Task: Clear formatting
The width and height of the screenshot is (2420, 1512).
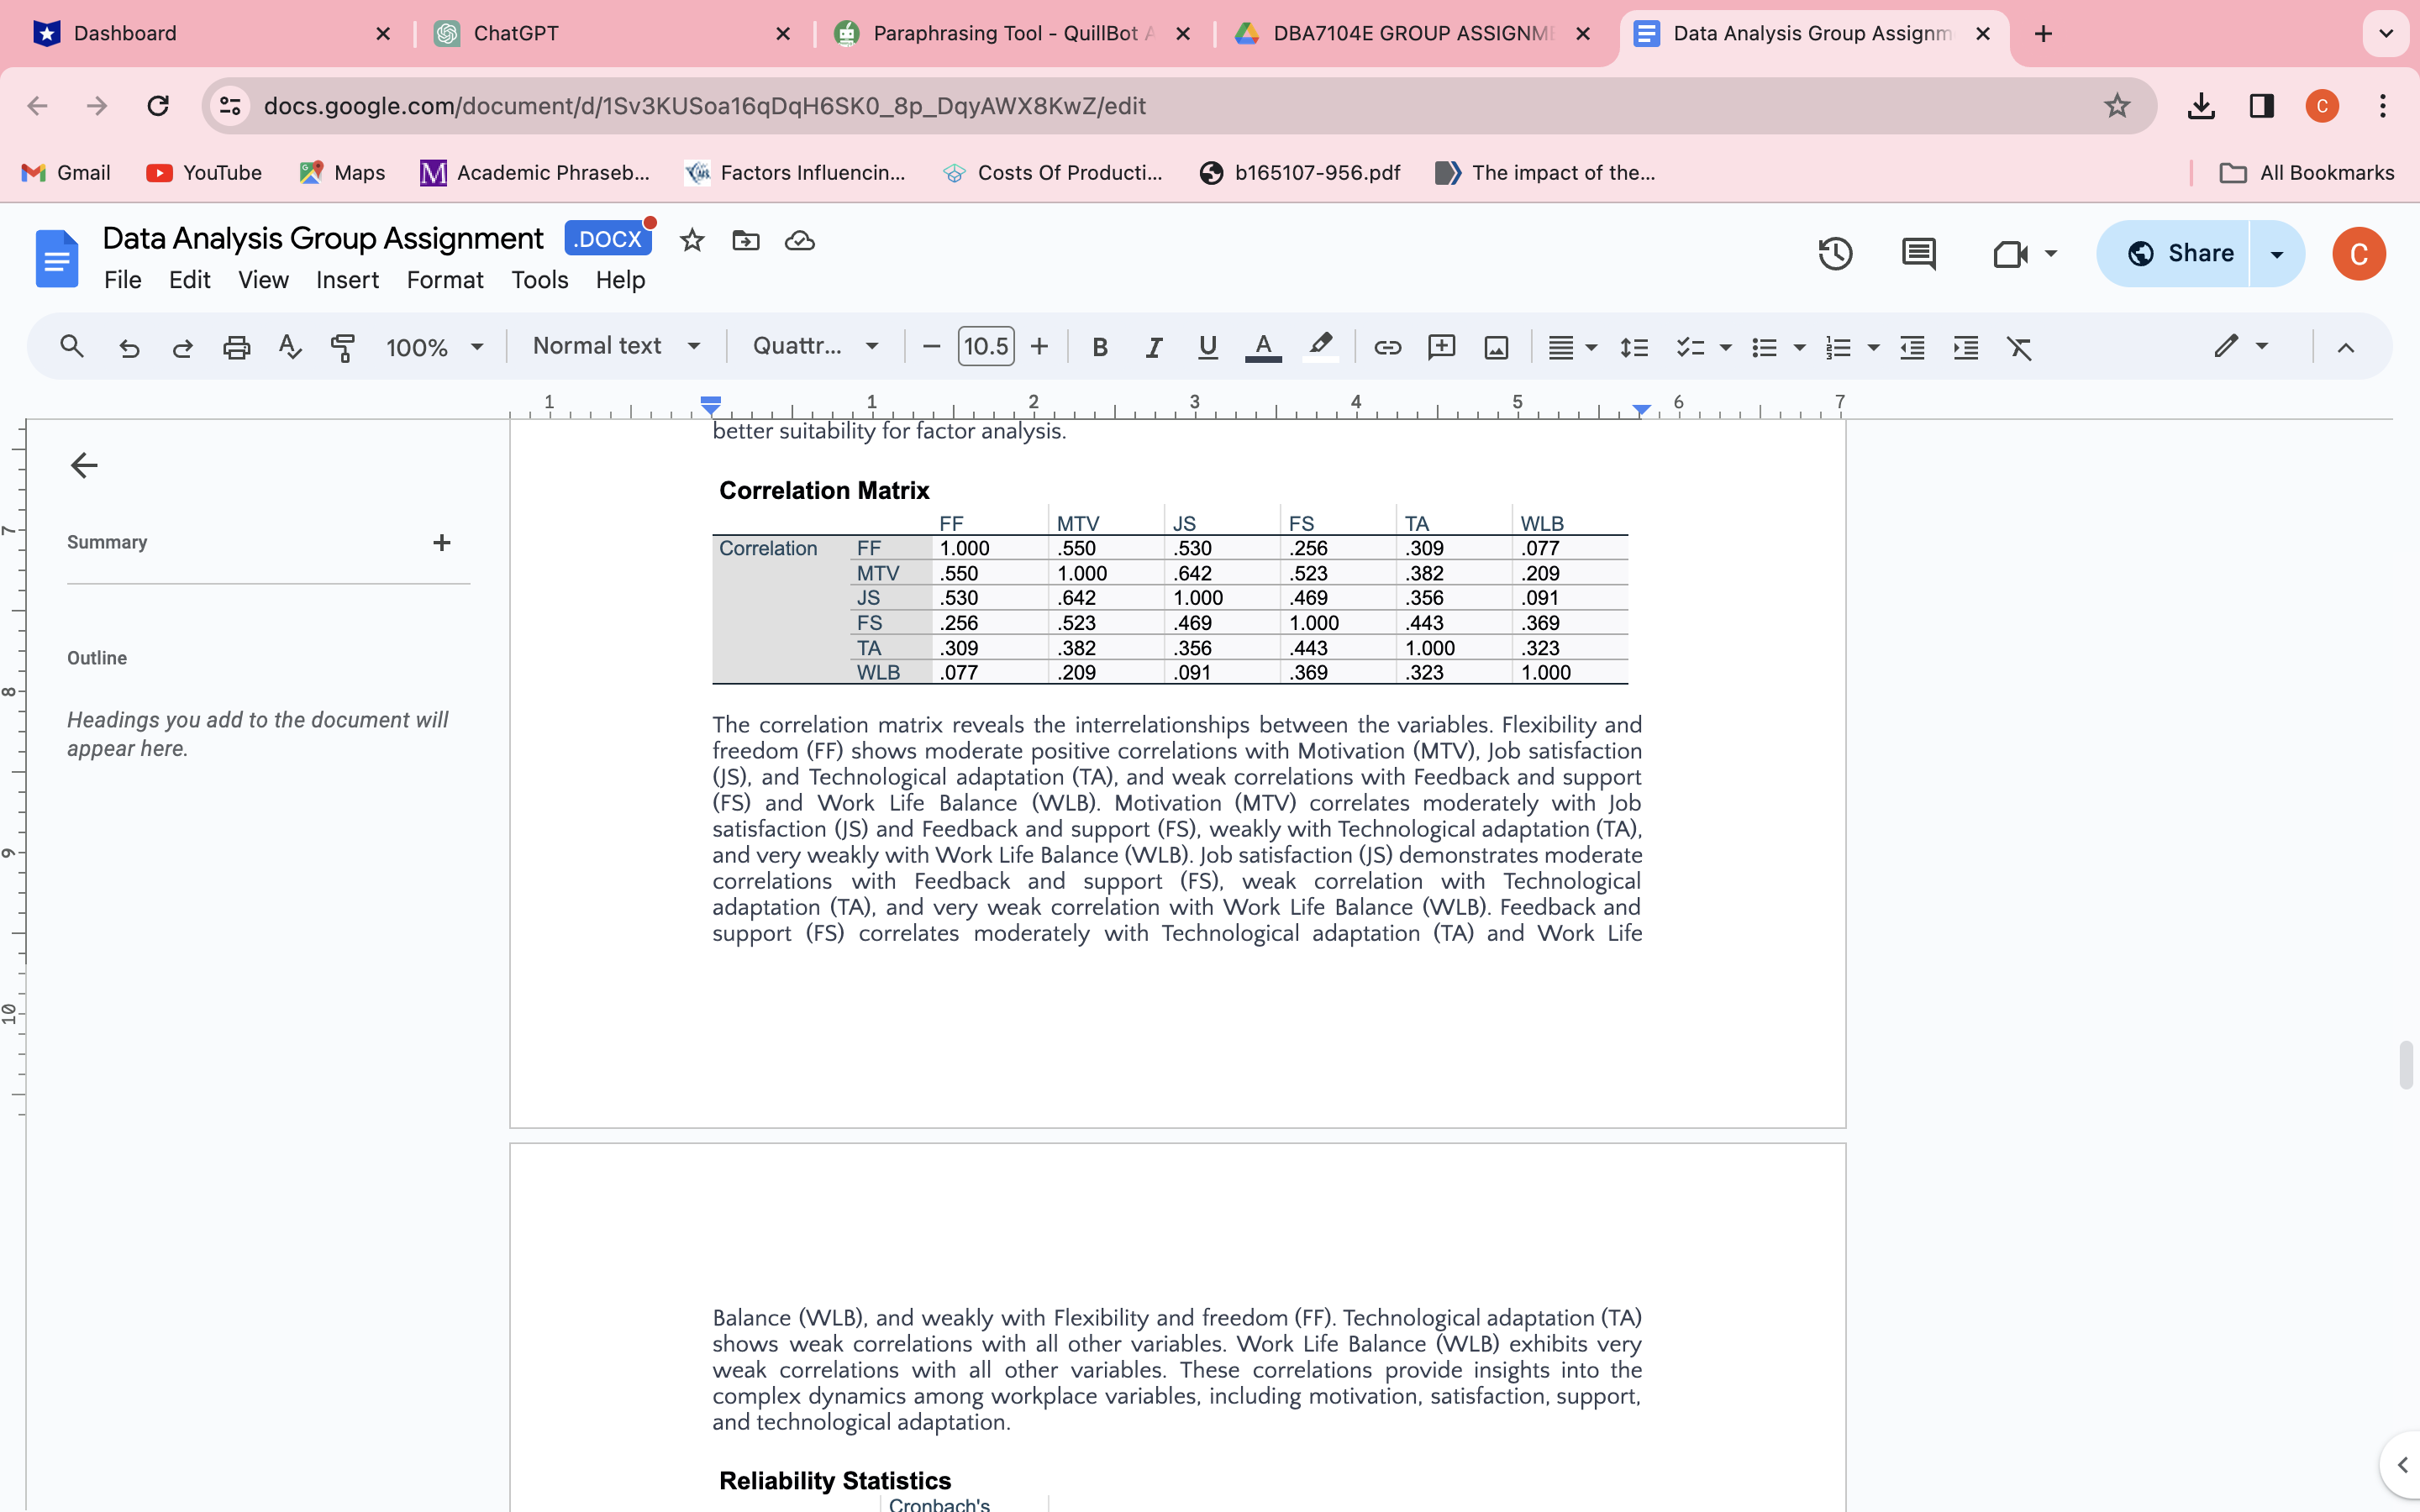Action: click(2019, 347)
